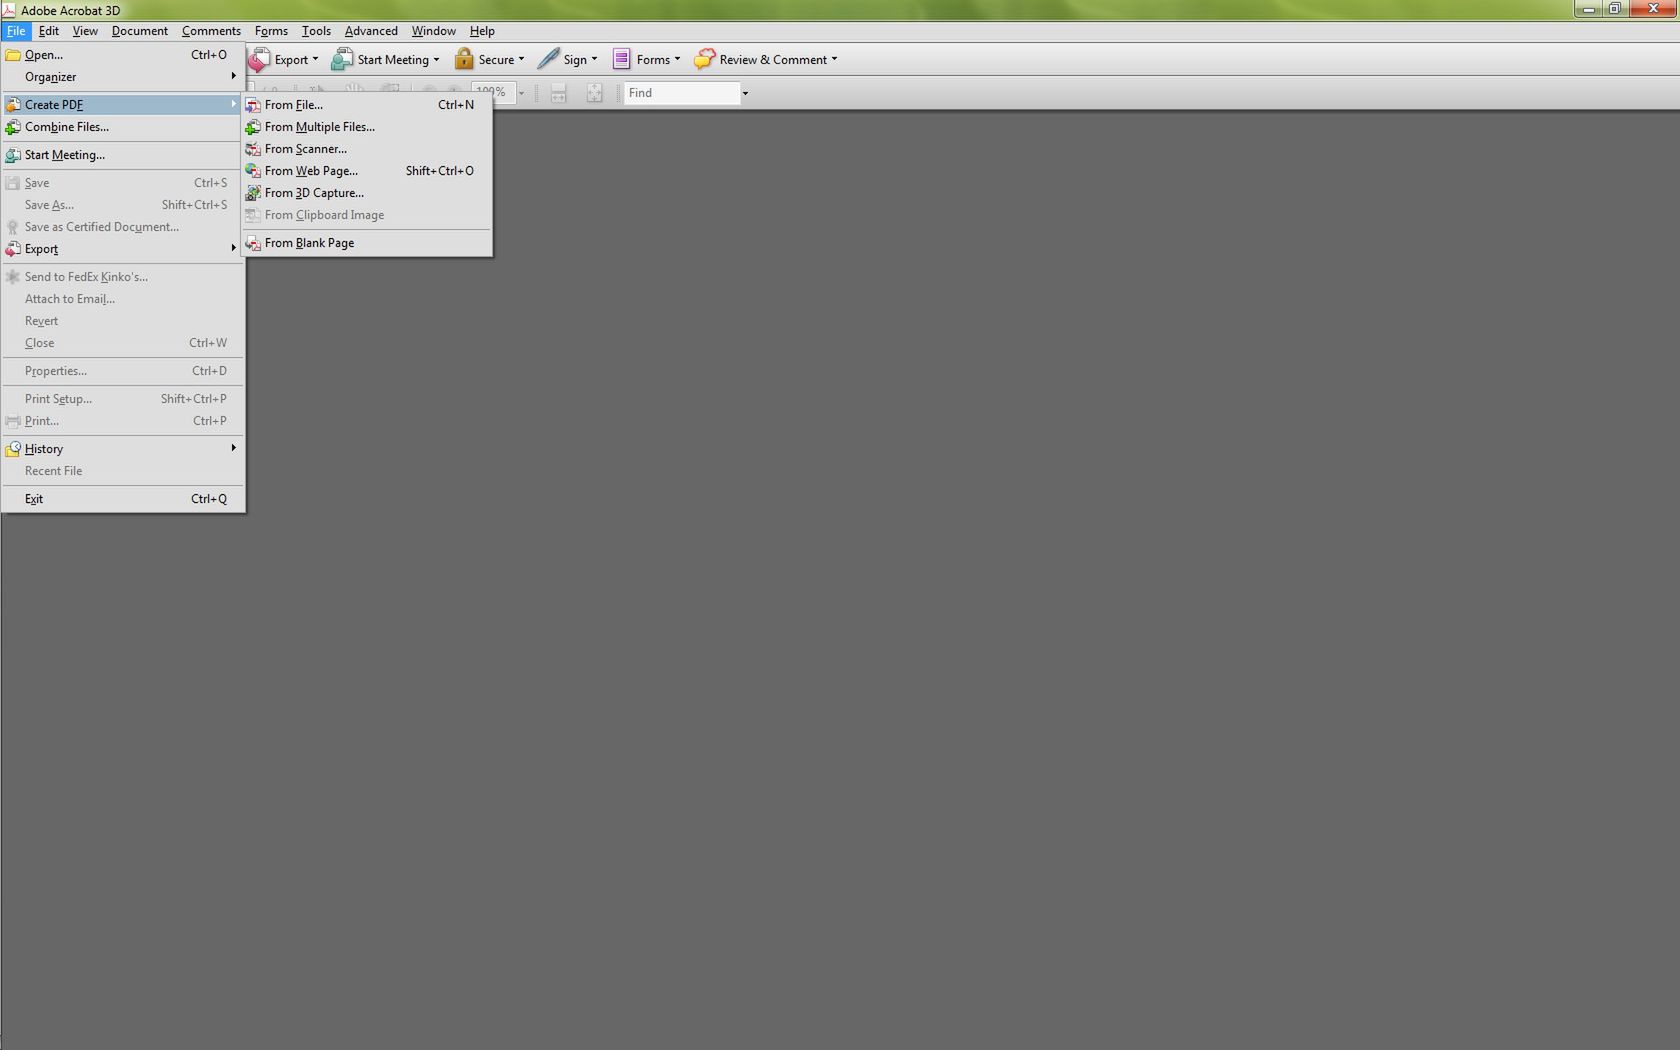Expand the Start Meeting dropdown arrow
Image resolution: width=1680 pixels, height=1050 pixels.
tap(436, 59)
